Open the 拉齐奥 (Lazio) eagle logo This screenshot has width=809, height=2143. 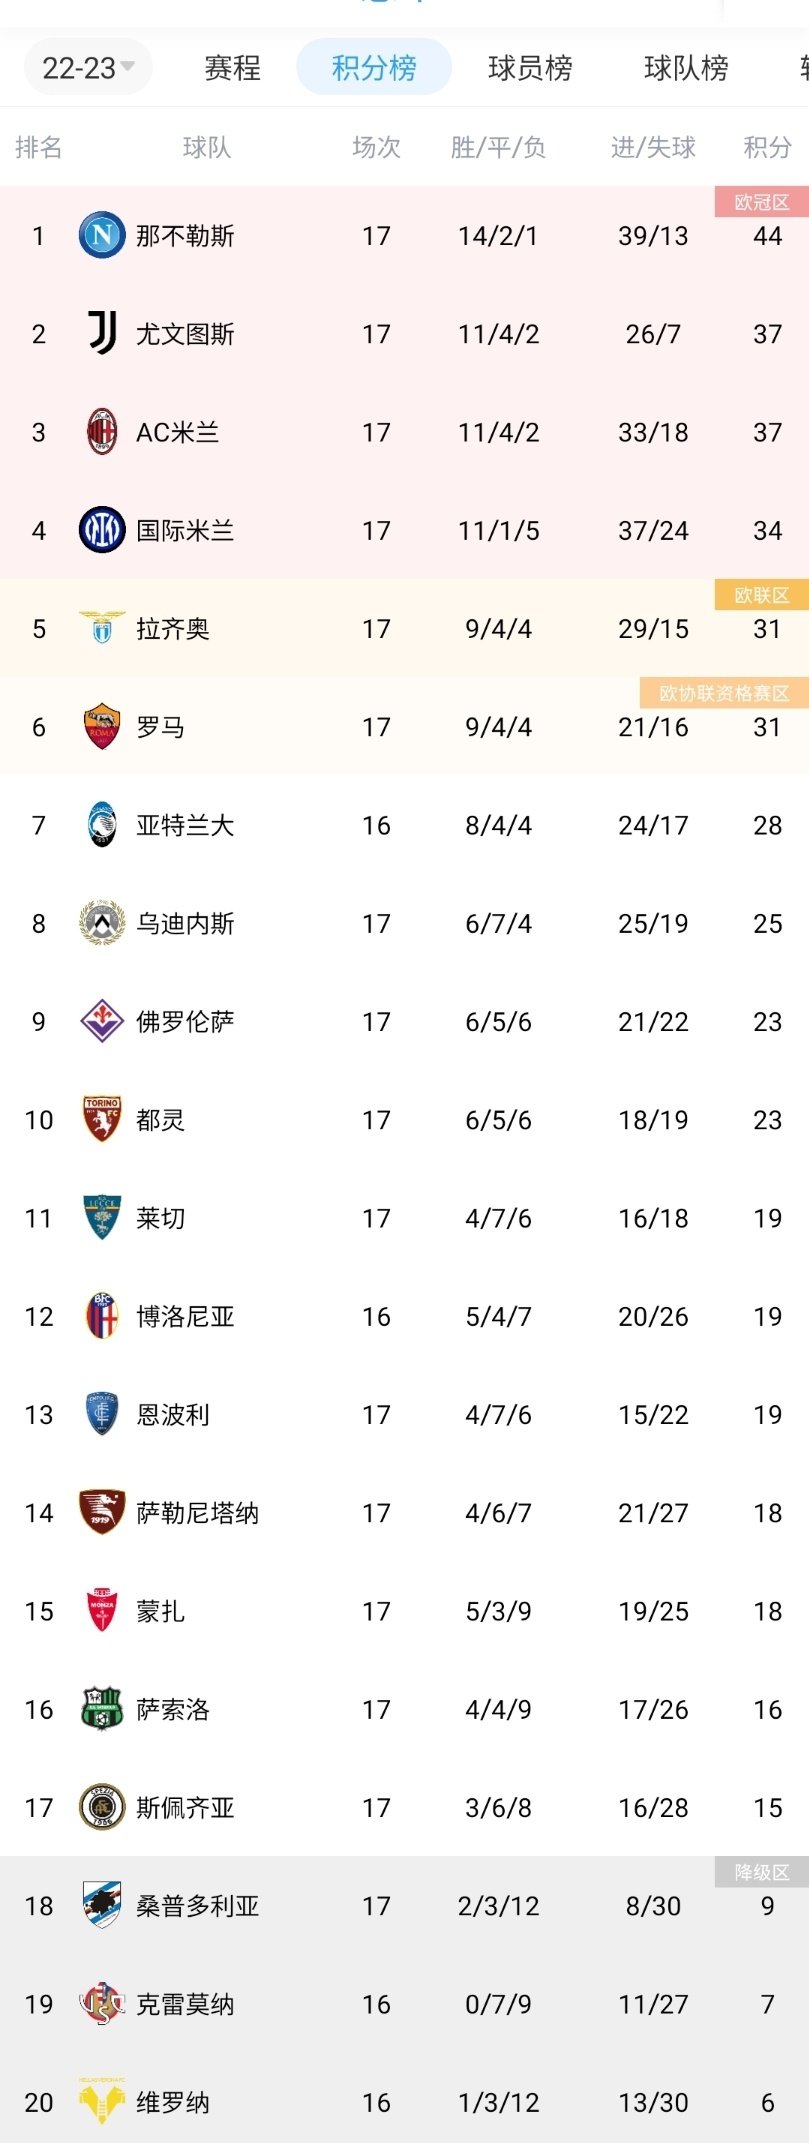click(101, 629)
